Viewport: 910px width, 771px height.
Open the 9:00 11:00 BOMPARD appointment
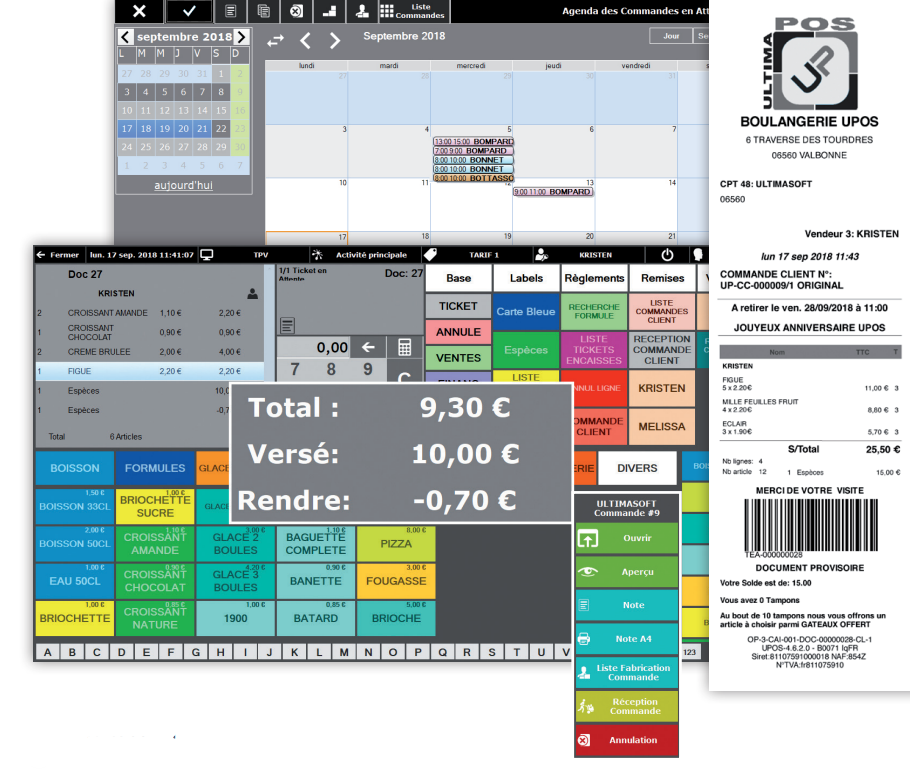[553, 192]
